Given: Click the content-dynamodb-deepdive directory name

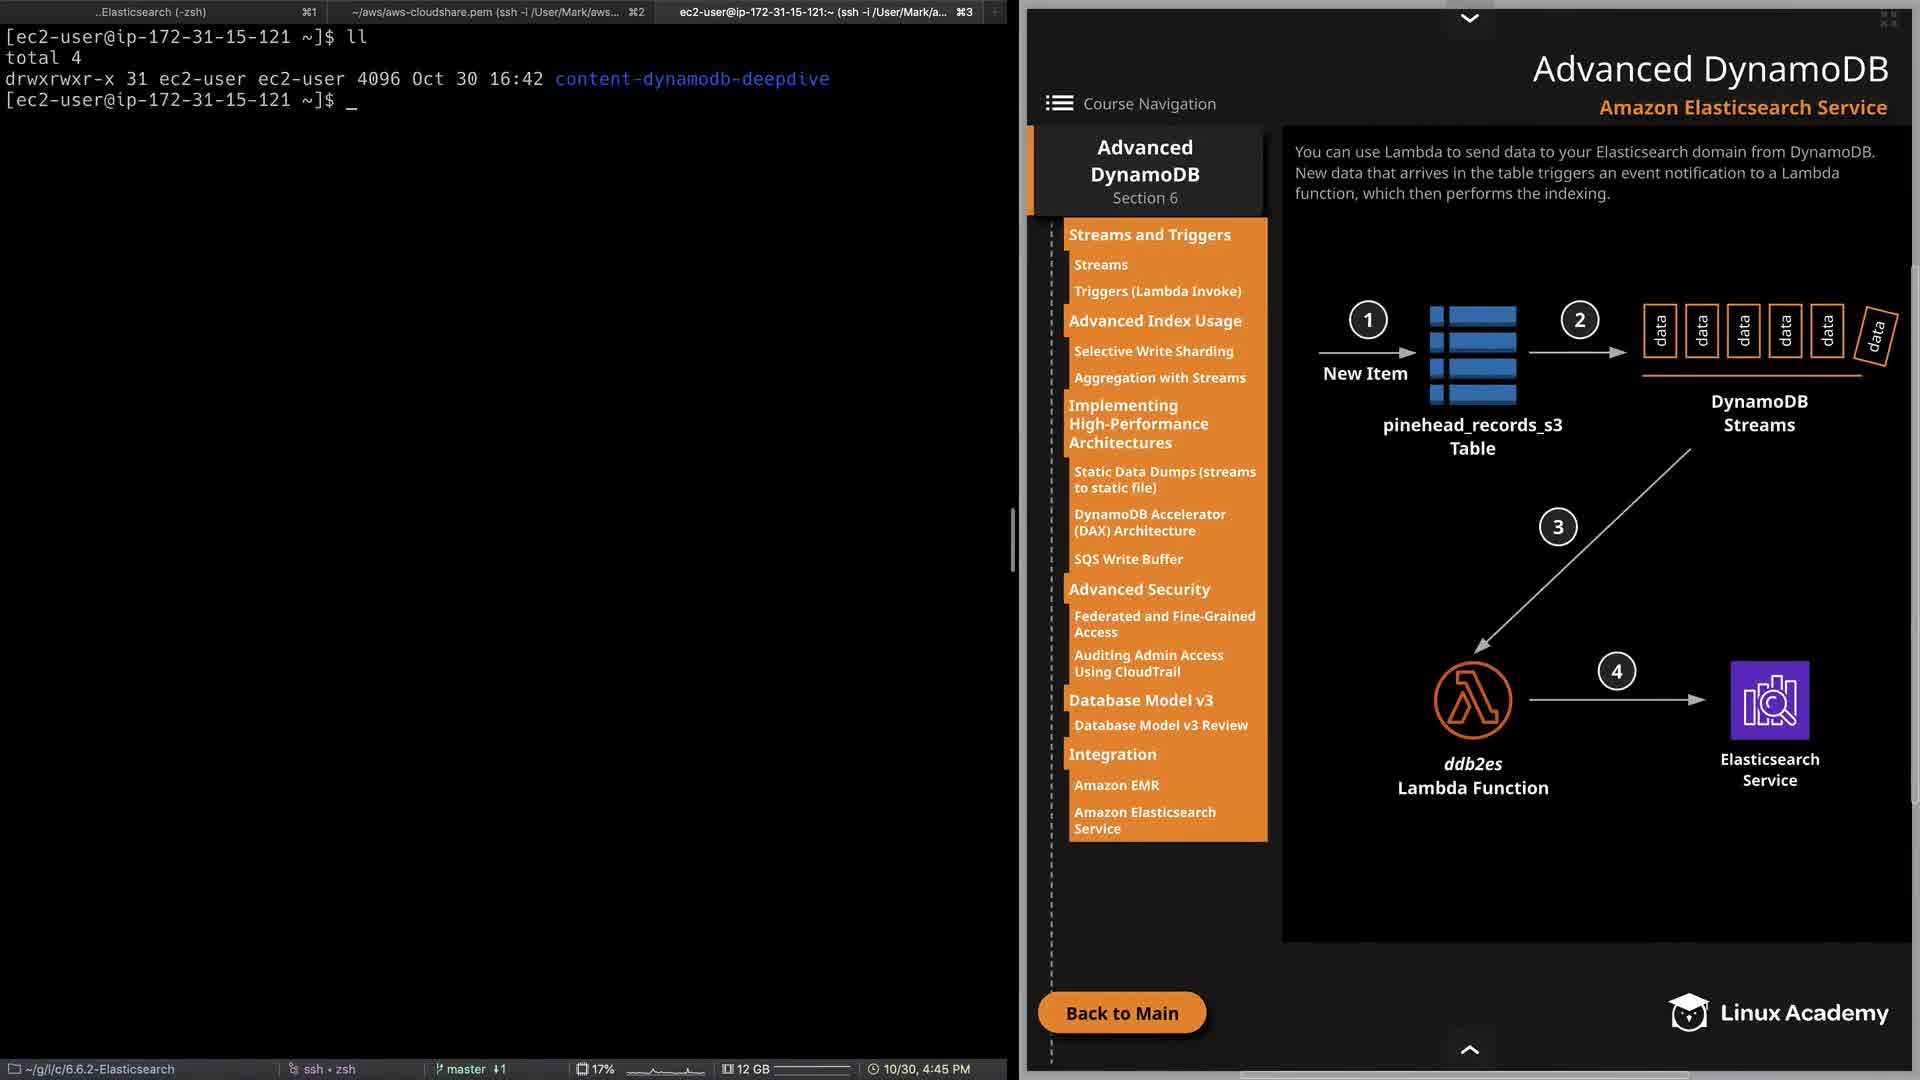Looking at the screenshot, I should point(692,79).
